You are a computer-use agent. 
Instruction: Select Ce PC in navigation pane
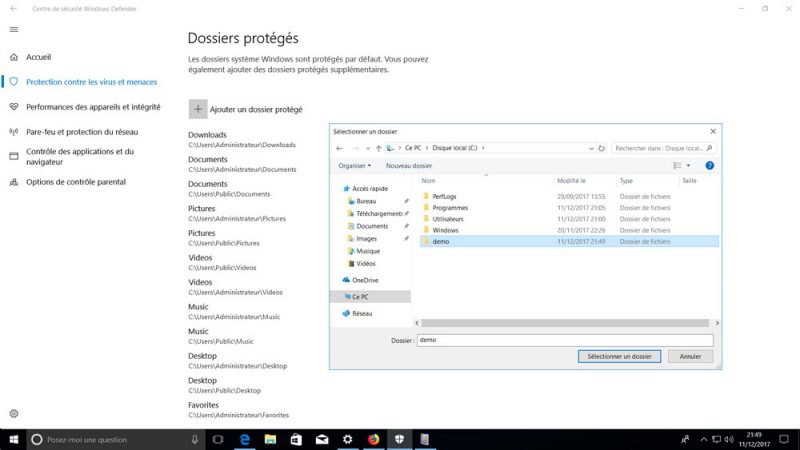pos(370,297)
